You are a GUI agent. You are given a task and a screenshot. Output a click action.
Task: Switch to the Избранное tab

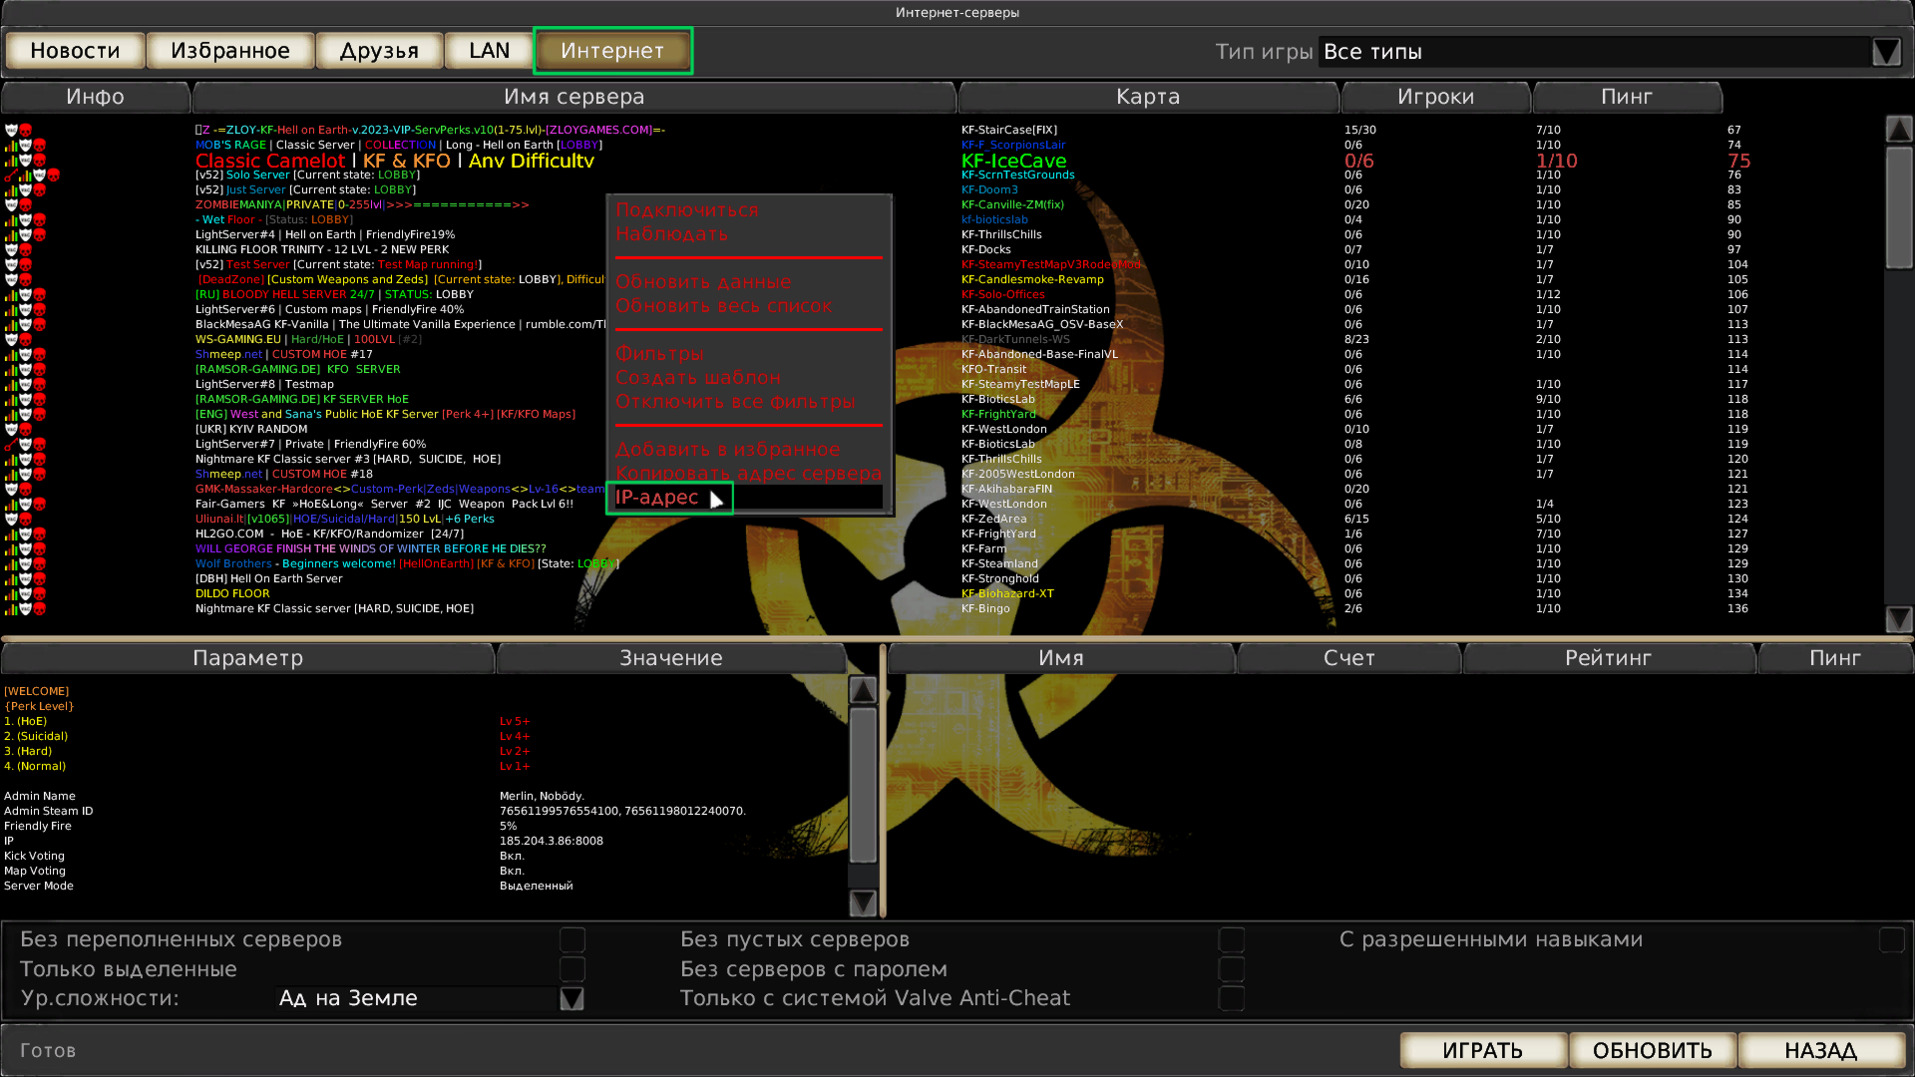(230, 51)
